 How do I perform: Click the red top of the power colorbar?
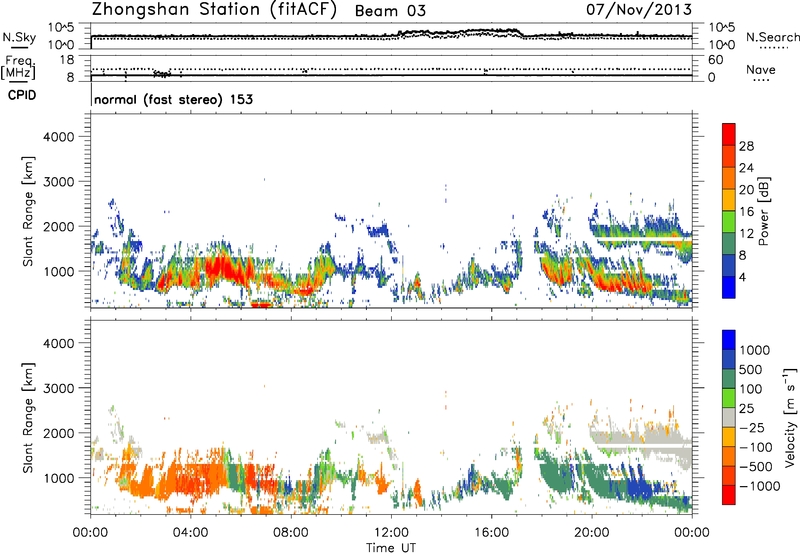pyautogui.click(x=729, y=133)
